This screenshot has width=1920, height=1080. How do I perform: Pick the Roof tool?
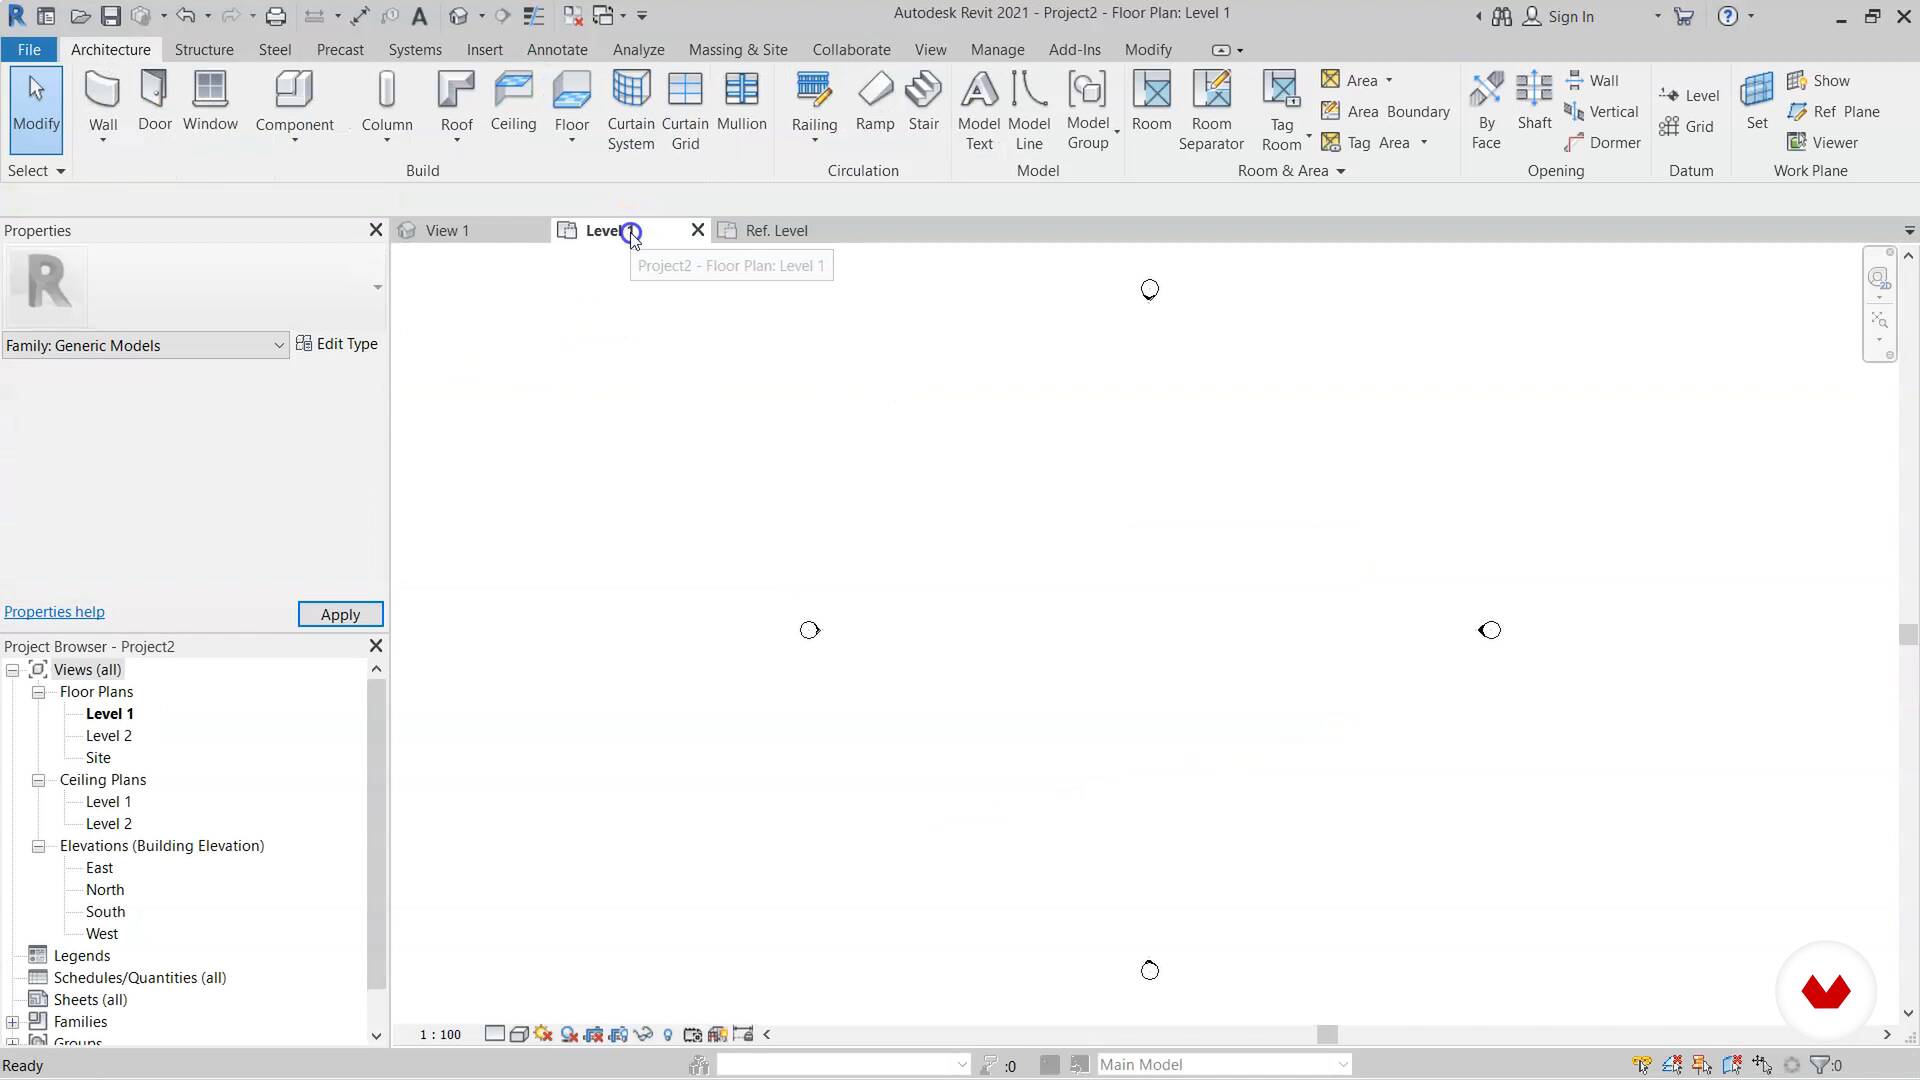coord(457,103)
